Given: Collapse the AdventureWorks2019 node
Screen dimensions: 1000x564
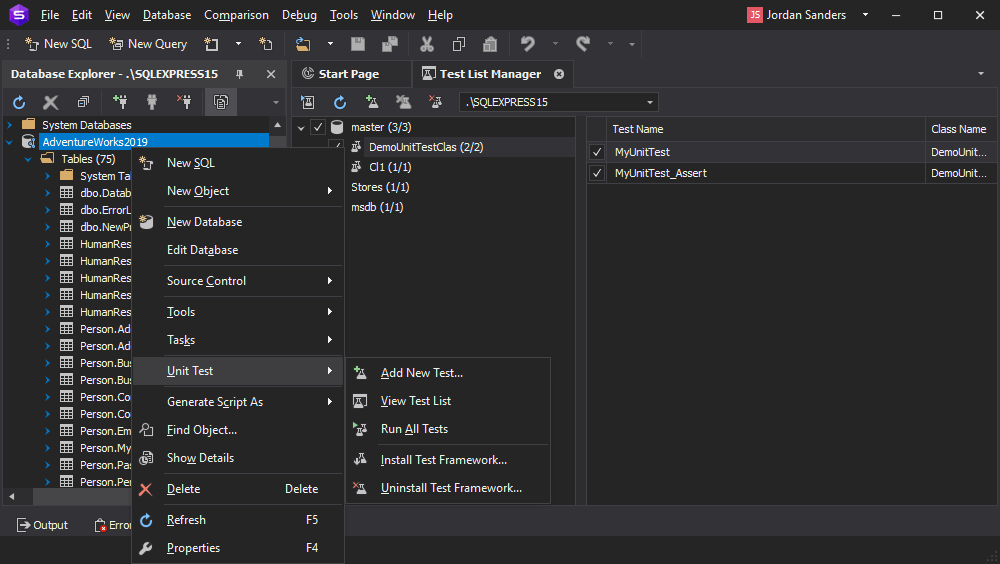Looking at the screenshot, I should [x=10, y=142].
